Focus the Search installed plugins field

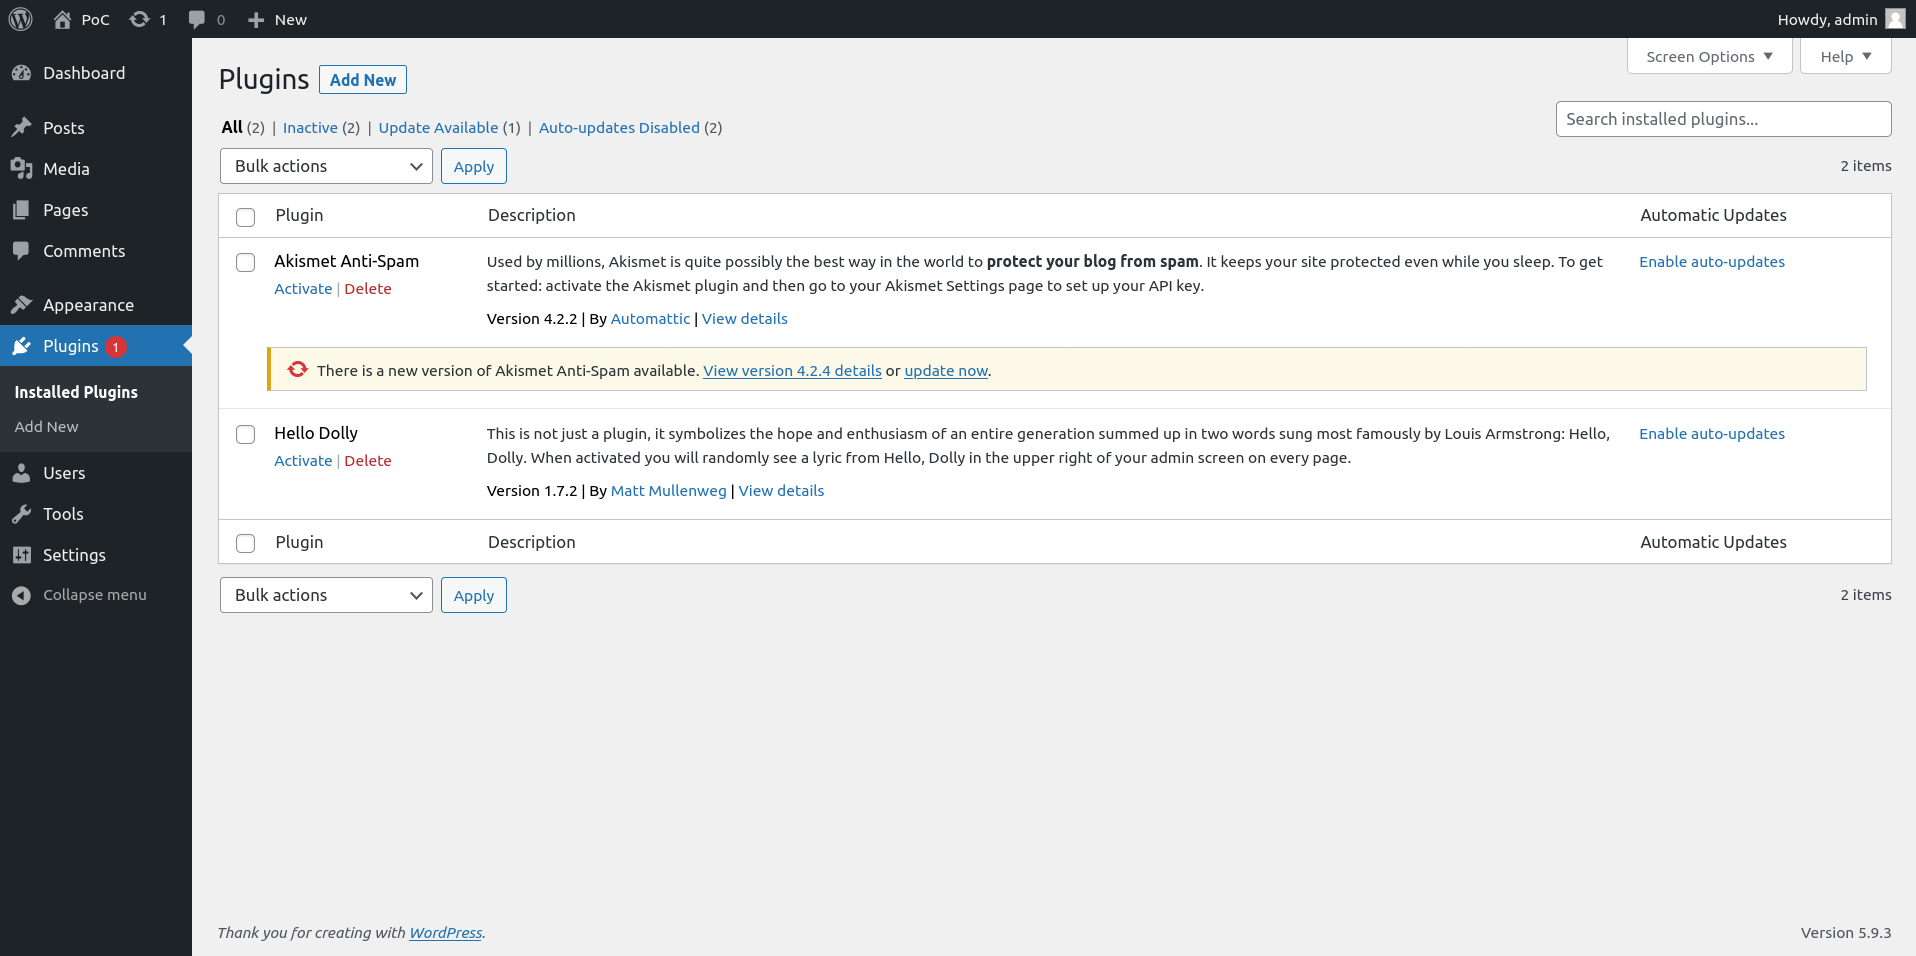click(x=1723, y=119)
